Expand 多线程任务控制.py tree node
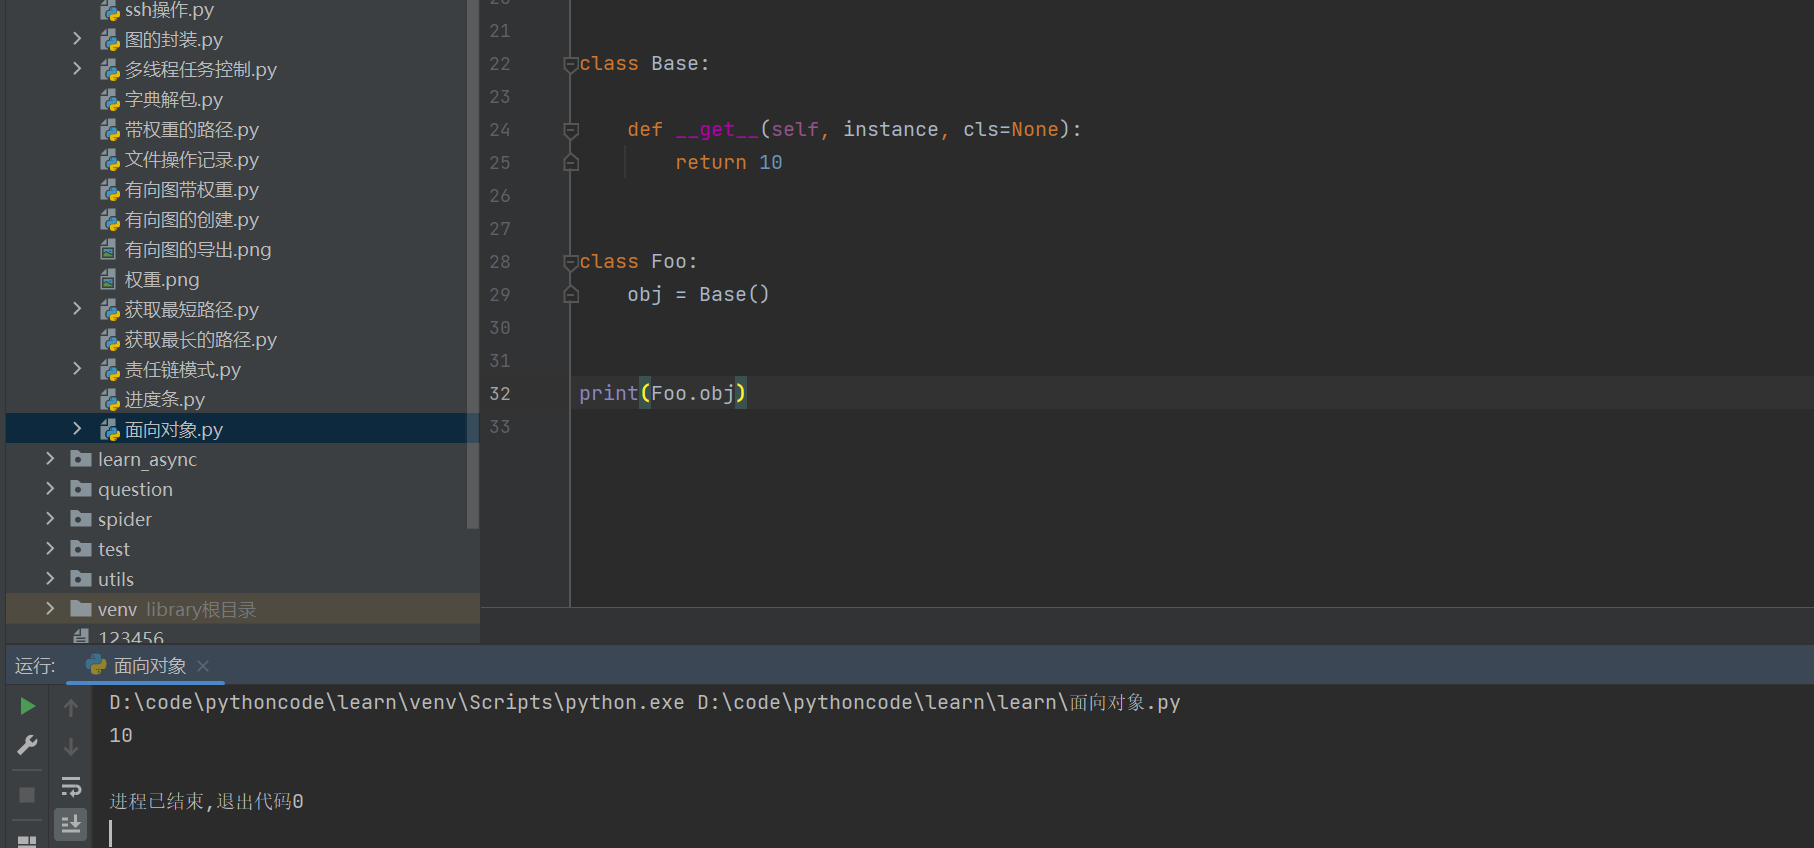Image resolution: width=1814 pixels, height=848 pixels. [x=77, y=69]
